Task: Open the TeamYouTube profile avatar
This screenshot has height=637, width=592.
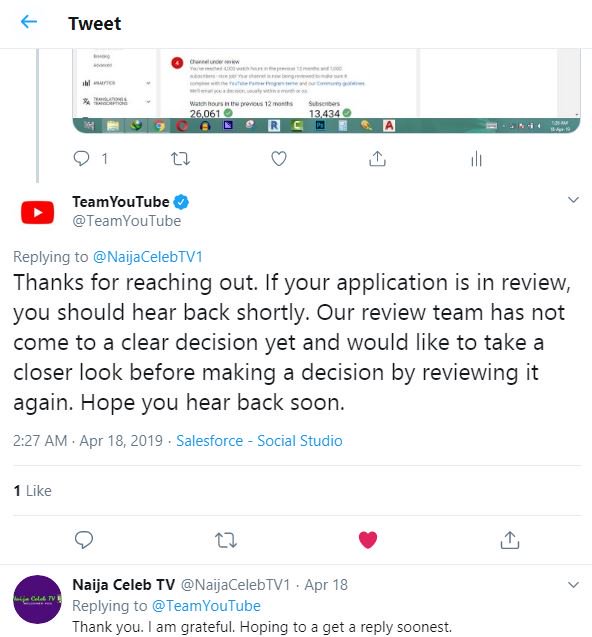Action: 37,212
